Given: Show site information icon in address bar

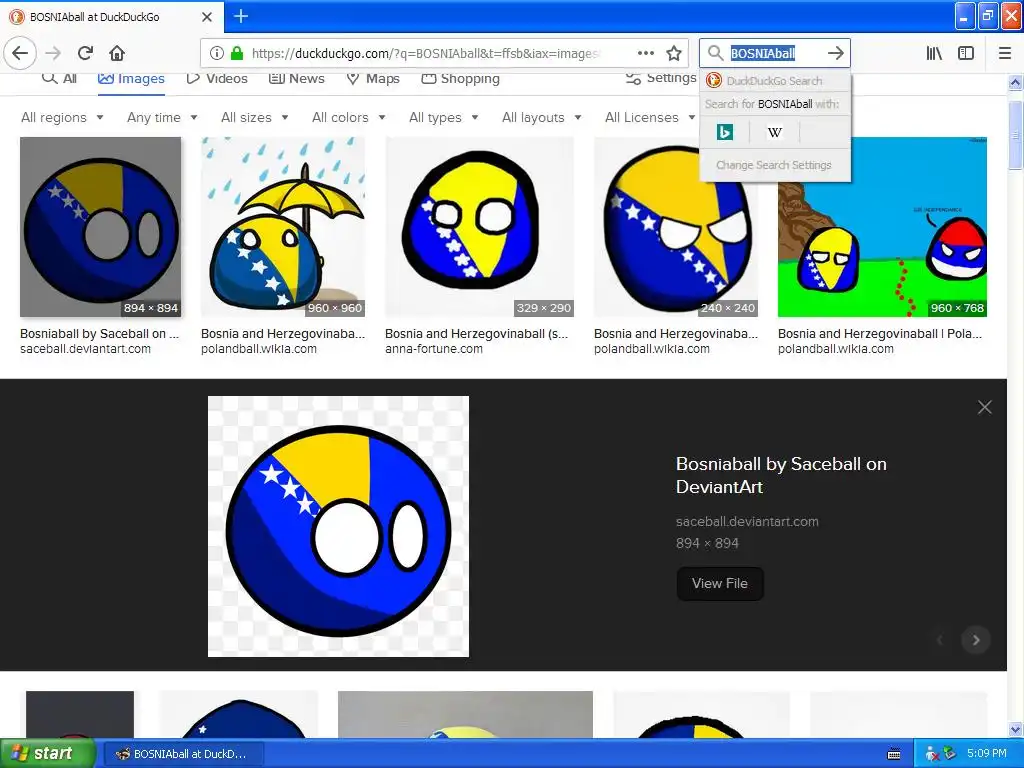Looking at the screenshot, I should pyautogui.click(x=217, y=53).
